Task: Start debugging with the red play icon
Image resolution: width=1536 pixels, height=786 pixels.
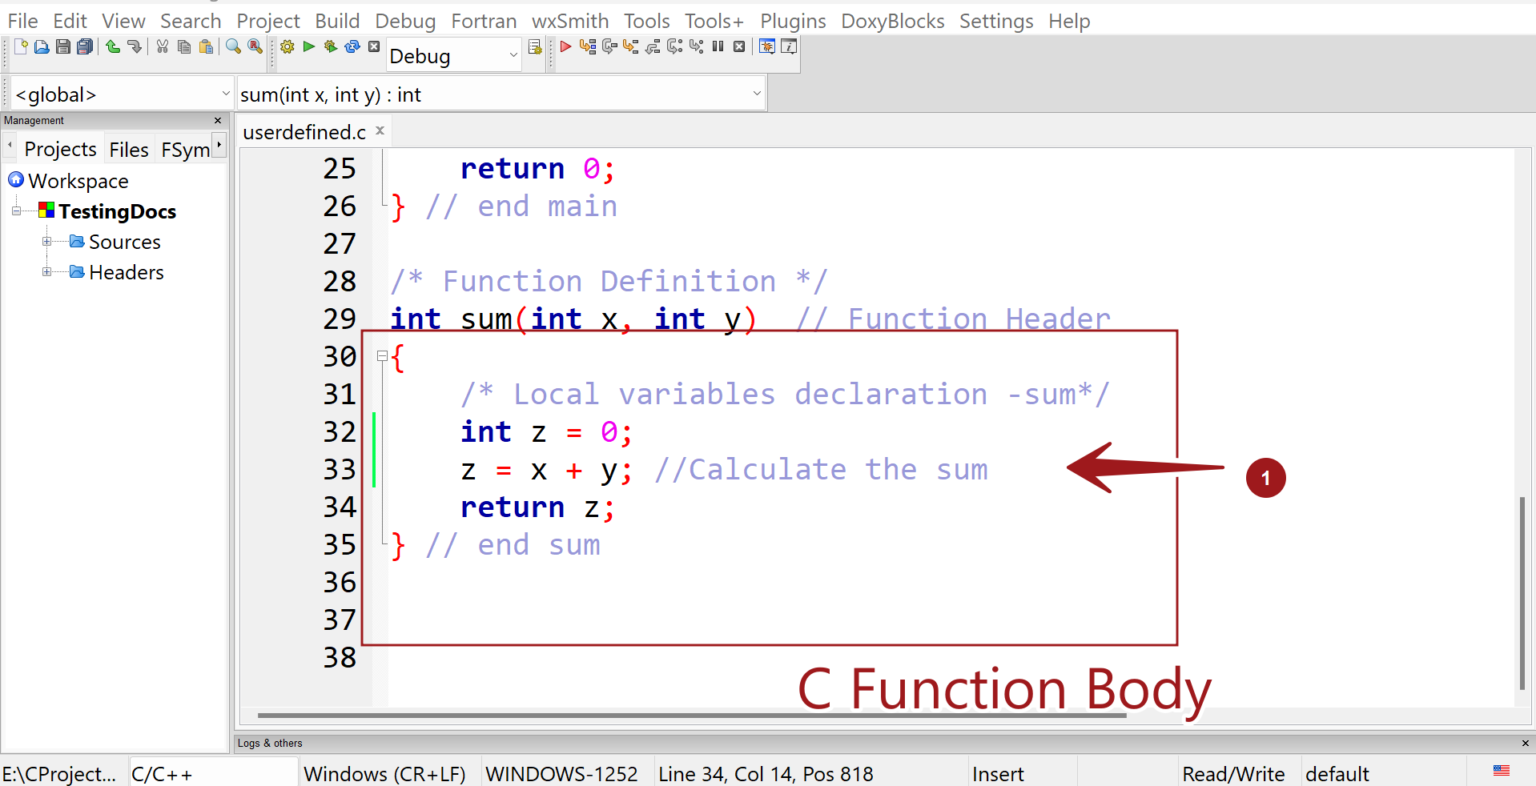Action: click(565, 47)
